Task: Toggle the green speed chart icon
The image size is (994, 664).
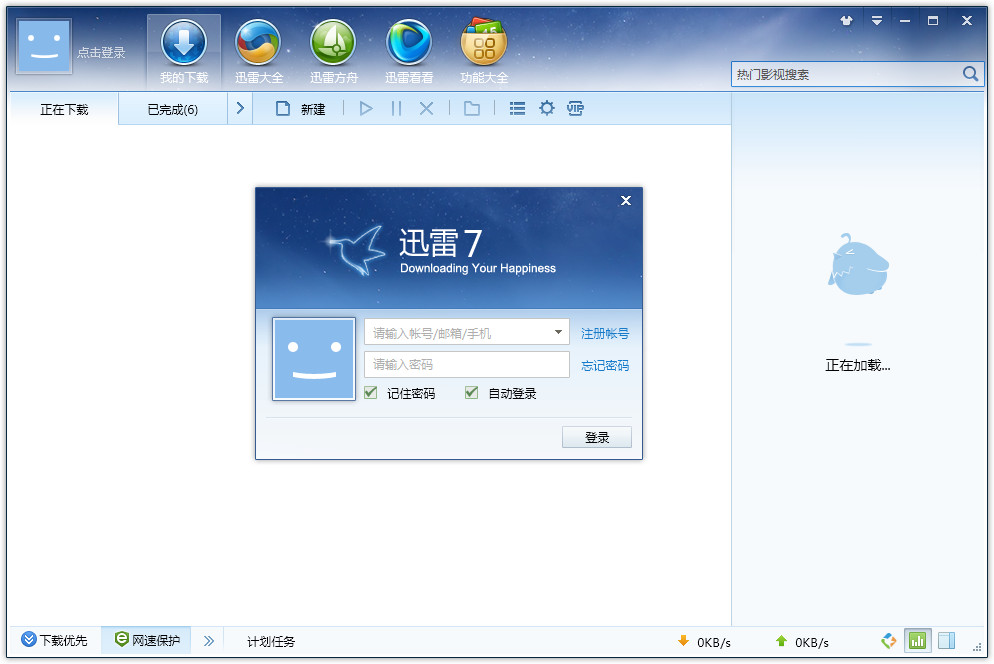Action: pyautogui.click(x=917, y=641)
